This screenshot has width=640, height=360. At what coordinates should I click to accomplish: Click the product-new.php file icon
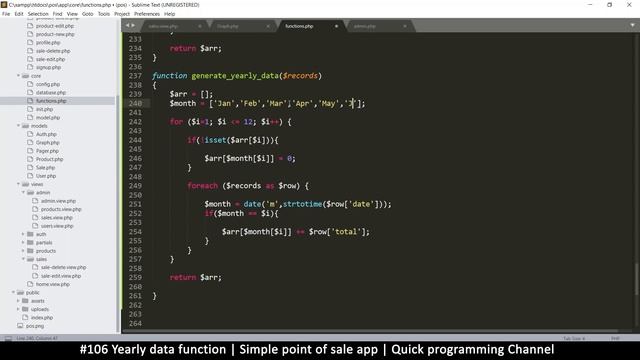pos(30,34)
